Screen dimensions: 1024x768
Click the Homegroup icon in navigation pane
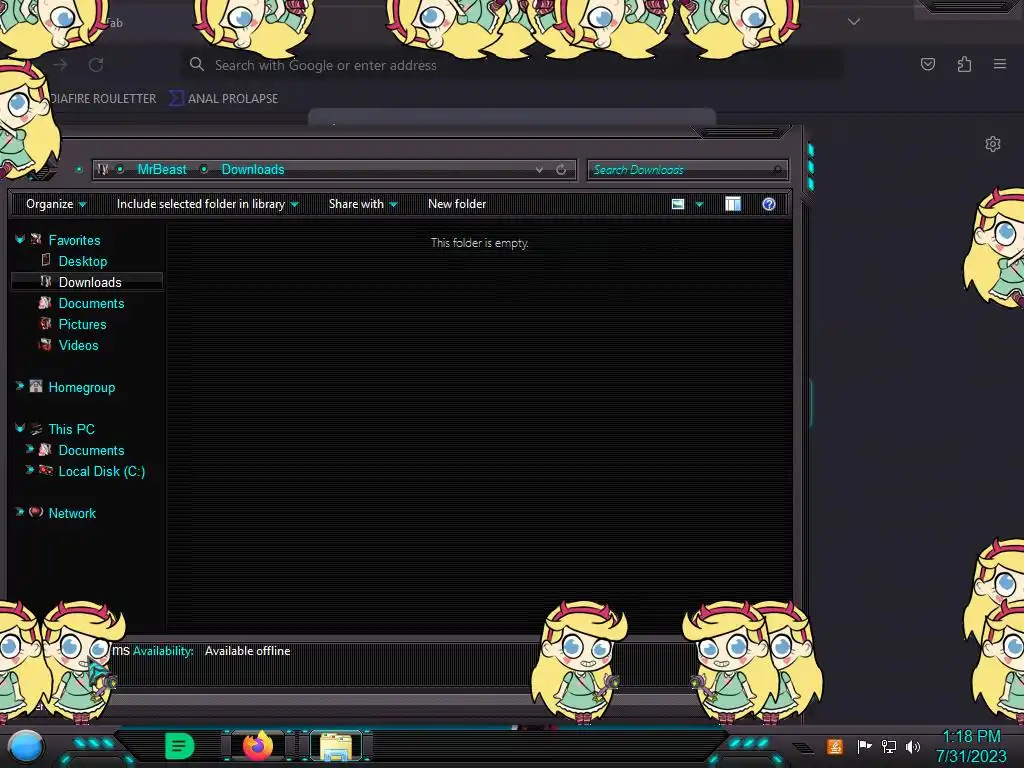click(36, 387)
